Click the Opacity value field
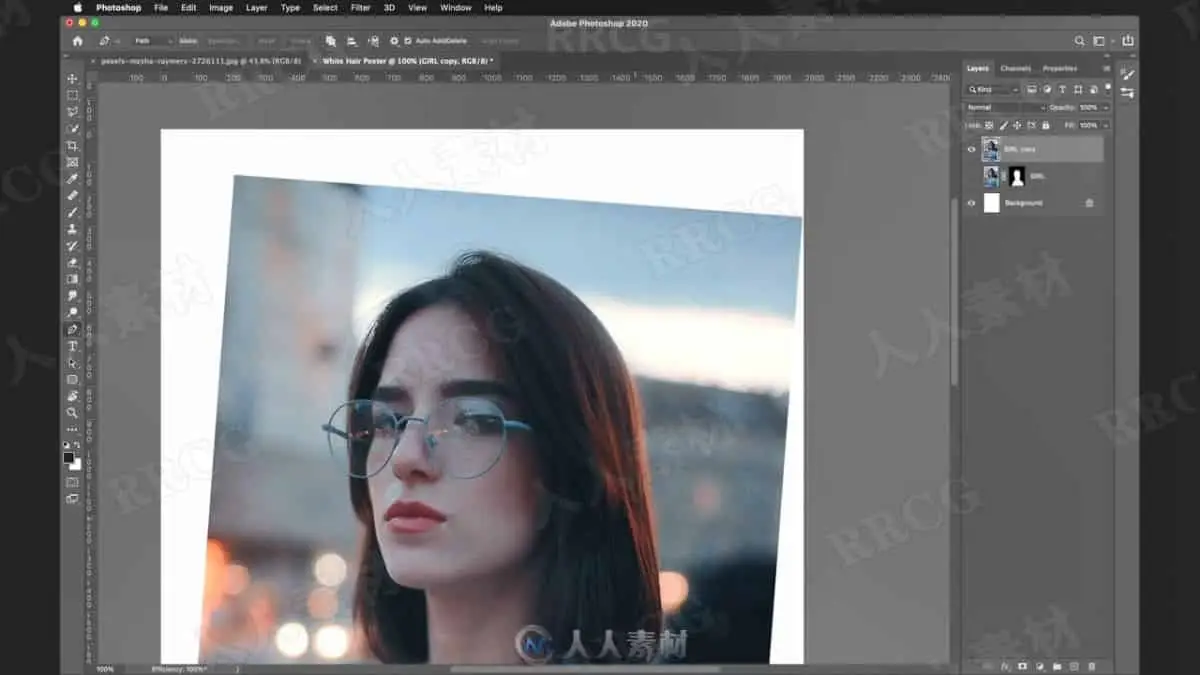This screenshot has width=1200, height=675. (1089, 107)
